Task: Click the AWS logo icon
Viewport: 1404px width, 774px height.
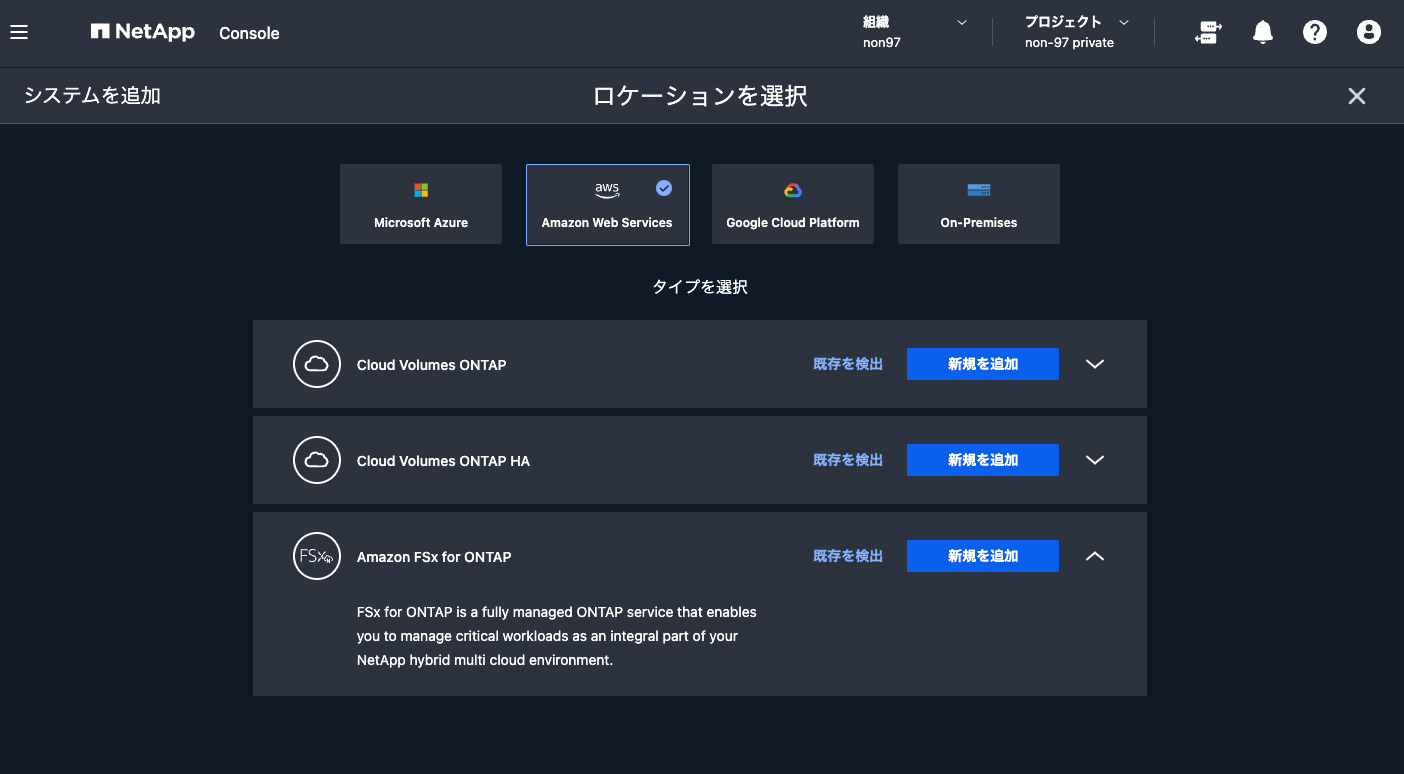Action: tap(607, 190)
